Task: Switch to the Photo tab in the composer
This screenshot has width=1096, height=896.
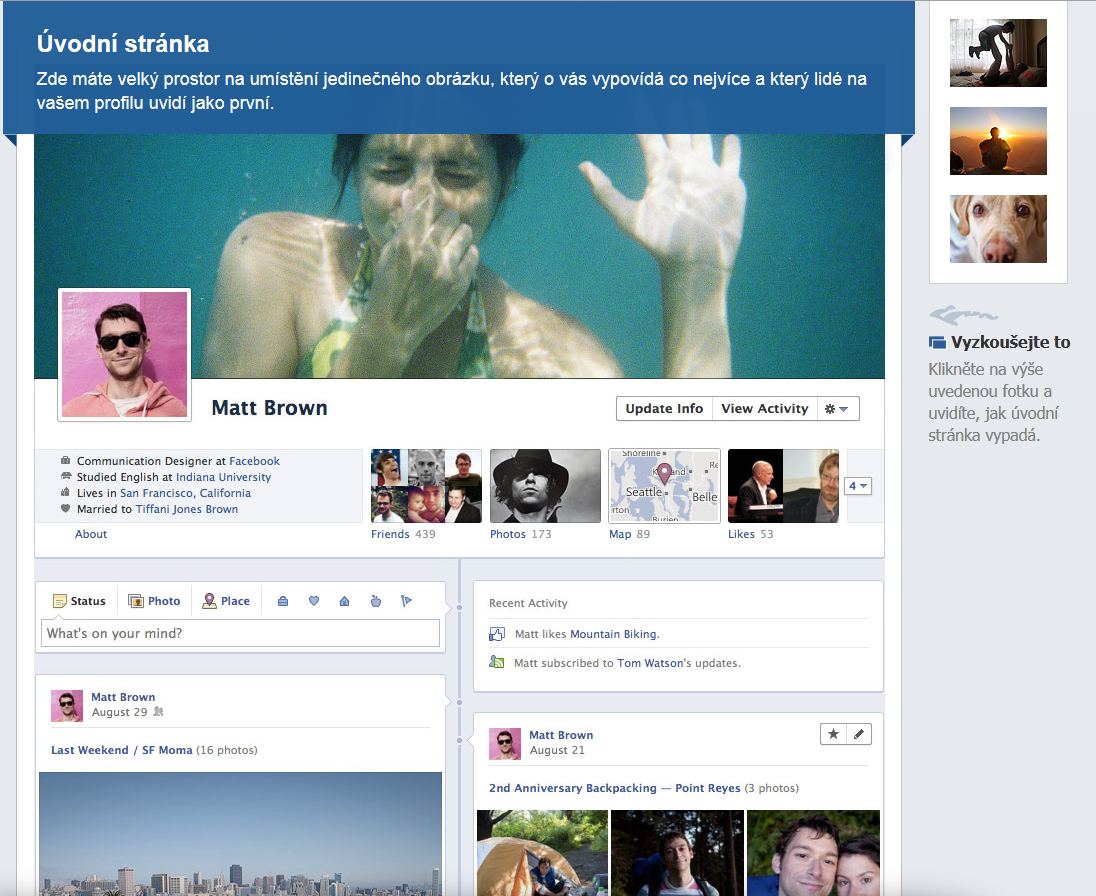Action: point(155,601)
